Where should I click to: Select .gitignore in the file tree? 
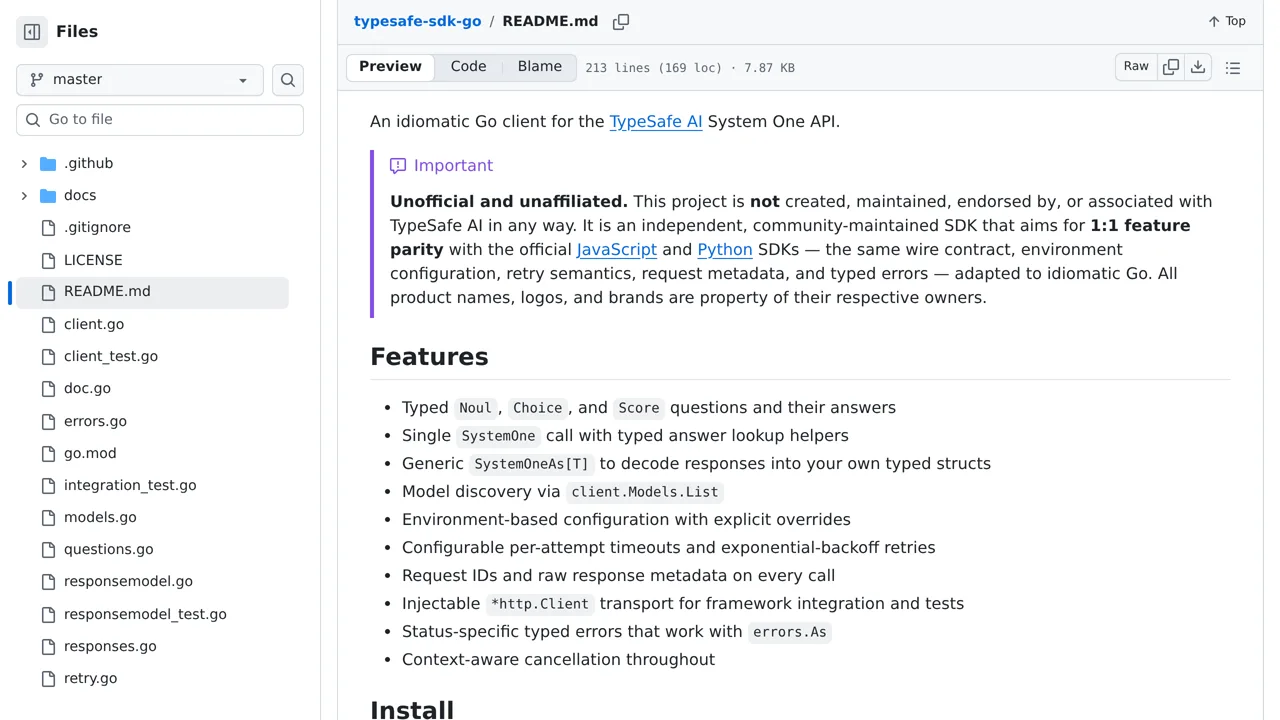point(97,228)
